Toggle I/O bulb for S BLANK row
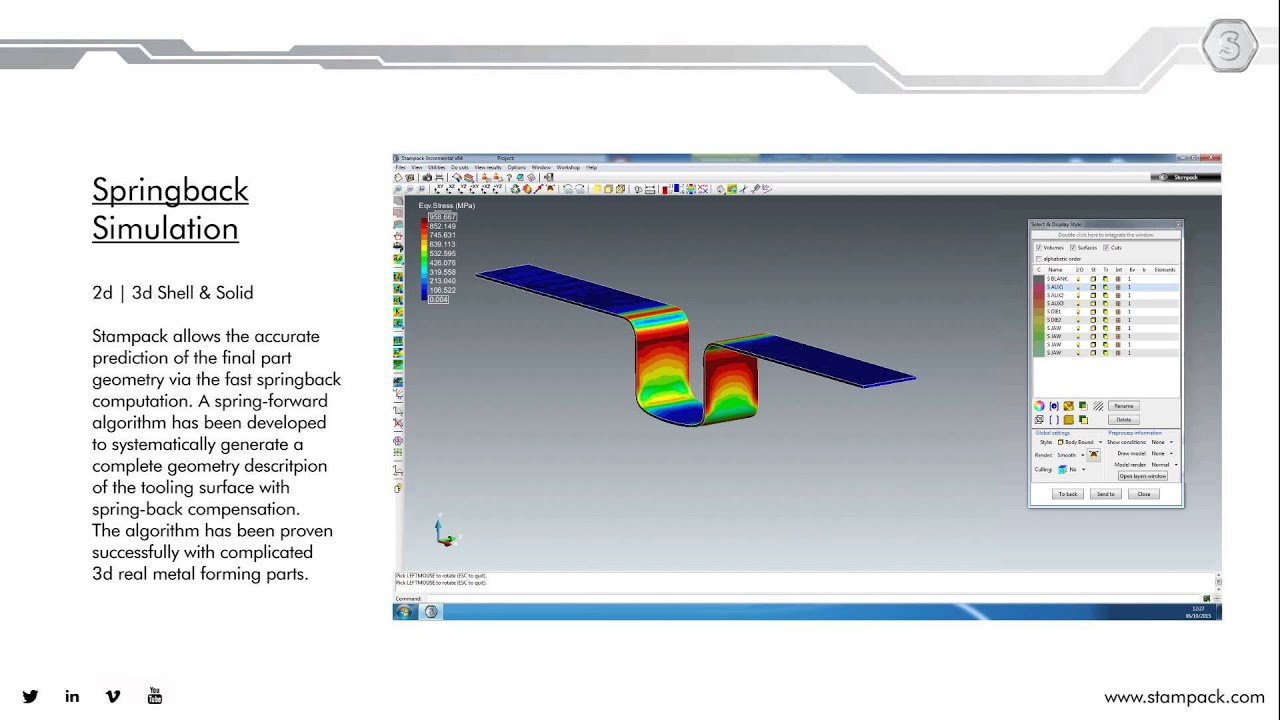Screen dimensions: 1280x720 click(1078, 279)
